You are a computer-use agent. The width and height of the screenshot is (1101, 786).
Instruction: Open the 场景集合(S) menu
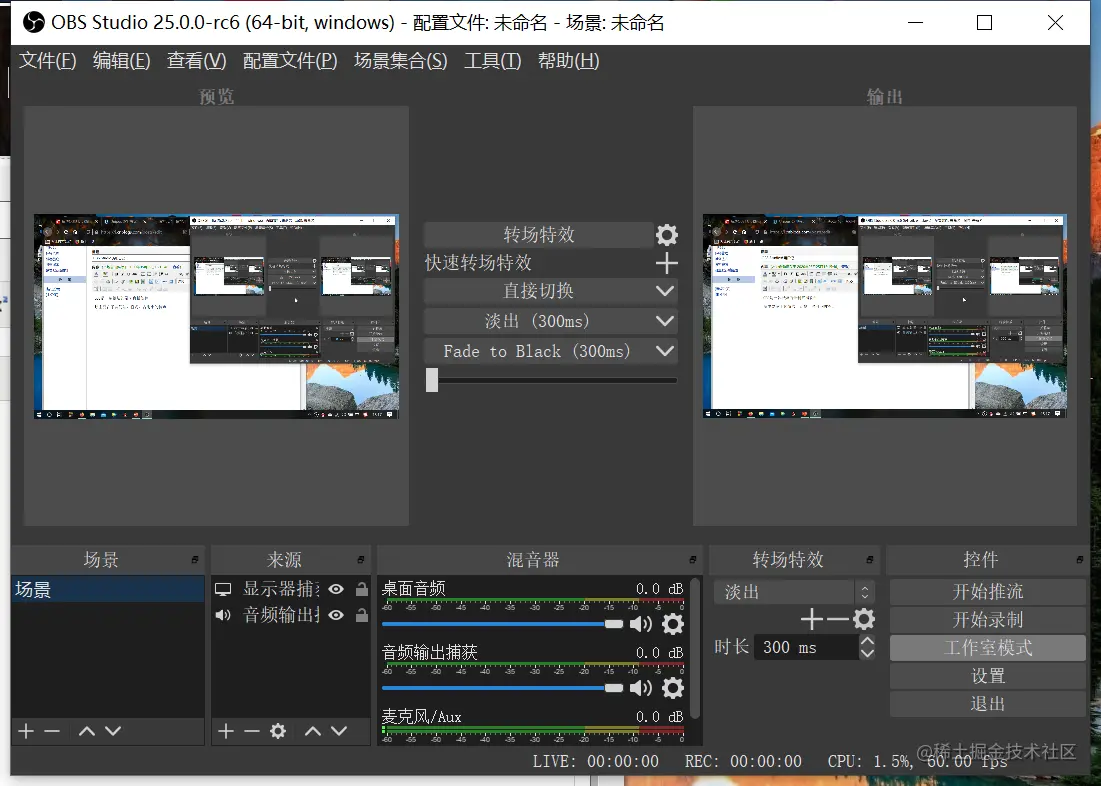[400, 60]
